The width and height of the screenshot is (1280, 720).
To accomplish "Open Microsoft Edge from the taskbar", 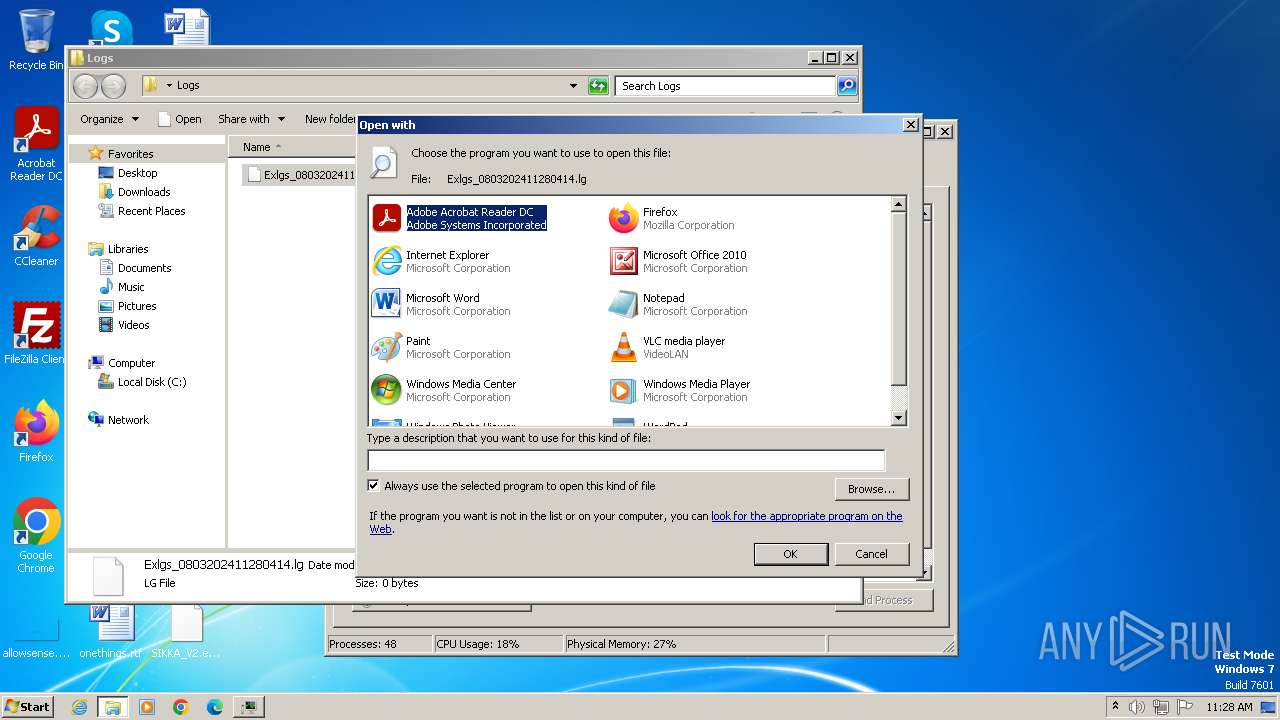I will 215,707.
